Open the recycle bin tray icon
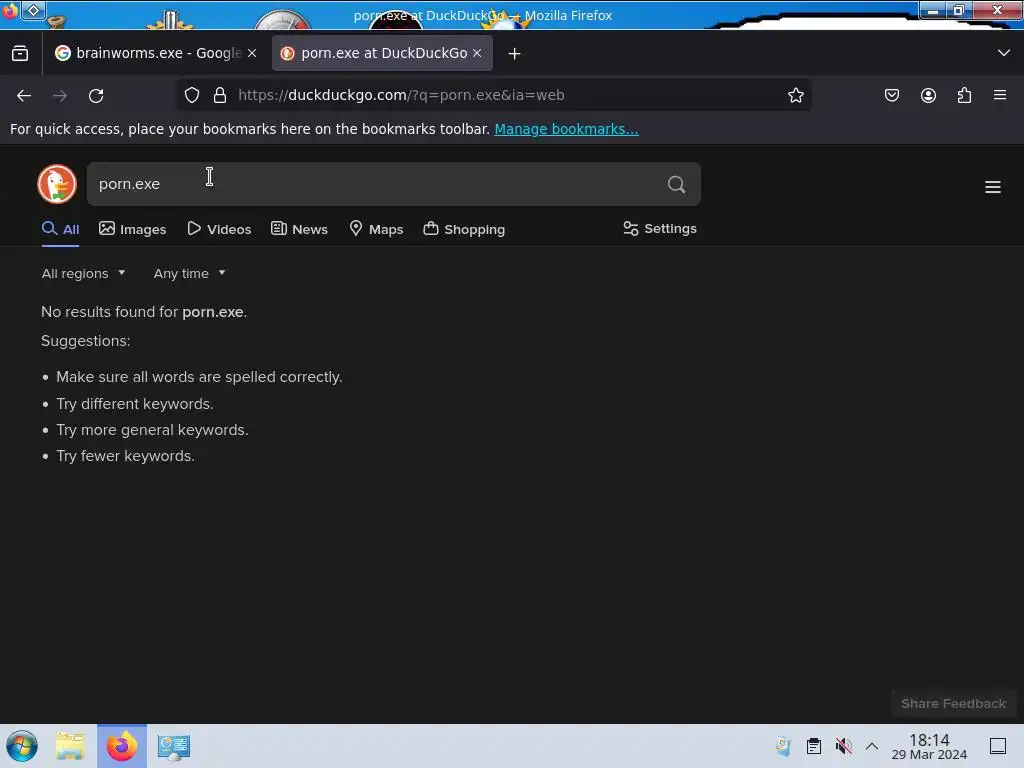The width and height of the screenshot is (1024, 768). tap(784, 746)
